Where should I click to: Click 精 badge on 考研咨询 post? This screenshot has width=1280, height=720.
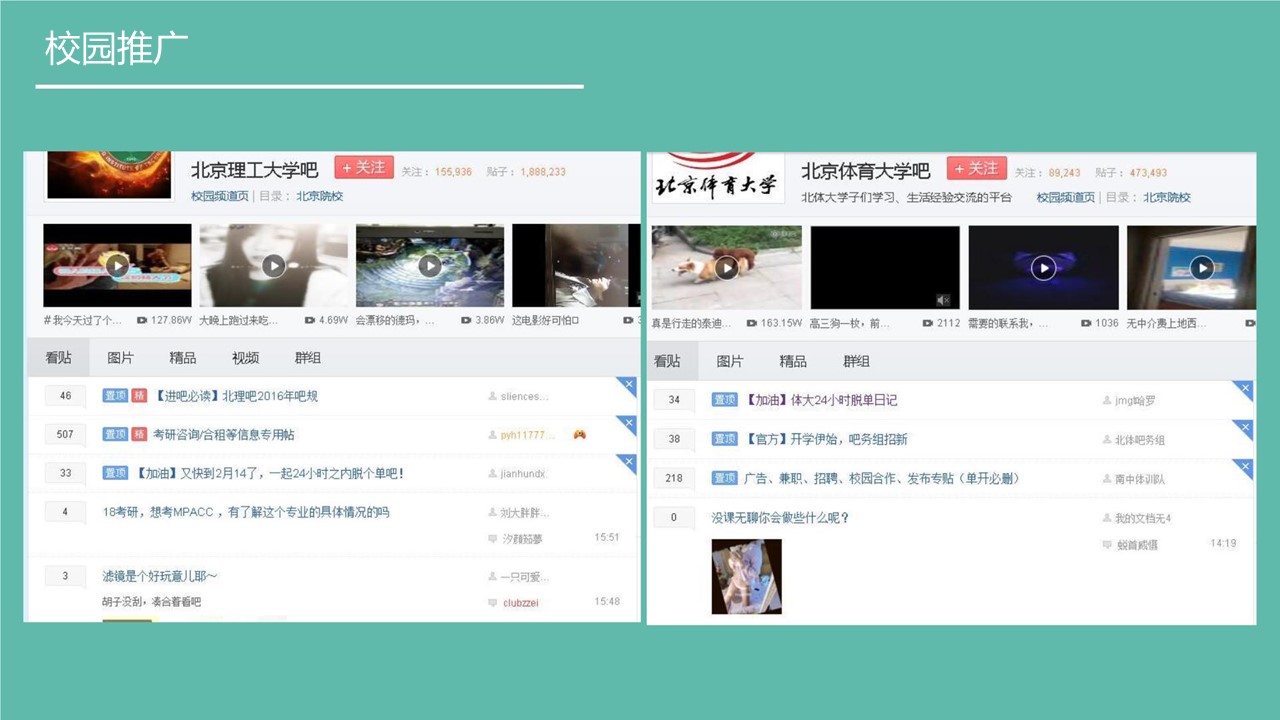click(x=139, y=435)
